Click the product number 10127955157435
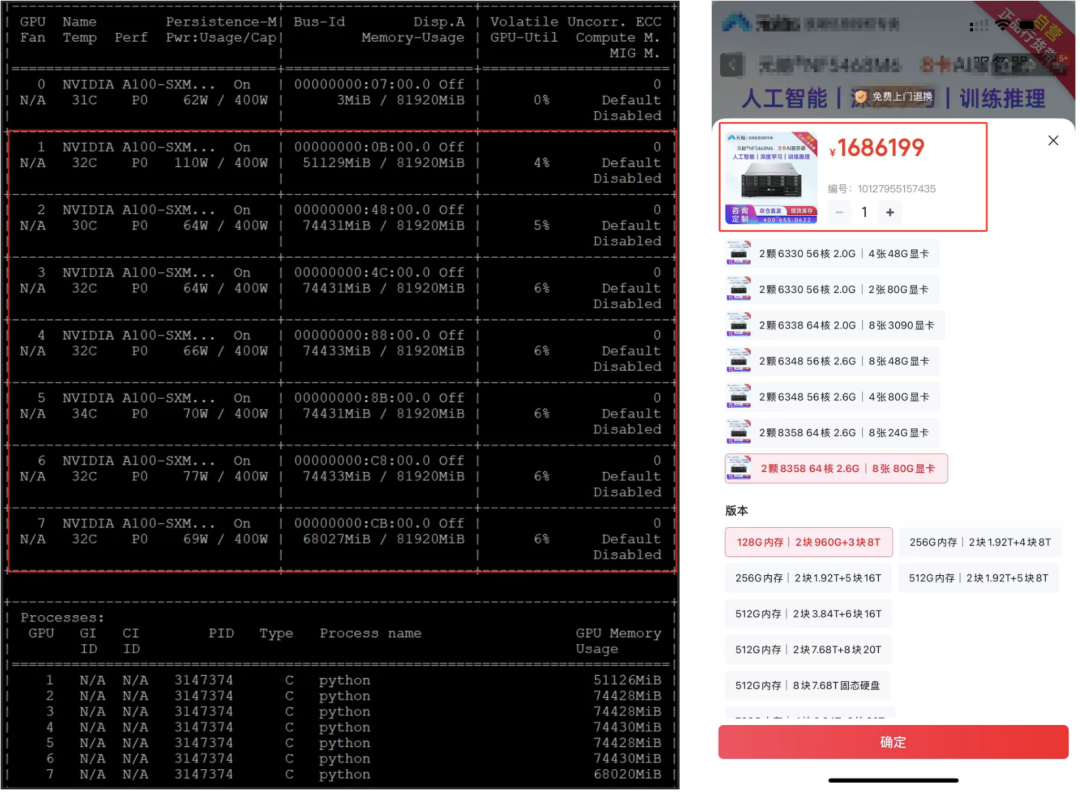Screen dimensions: 1080x792 coord(896,189)
